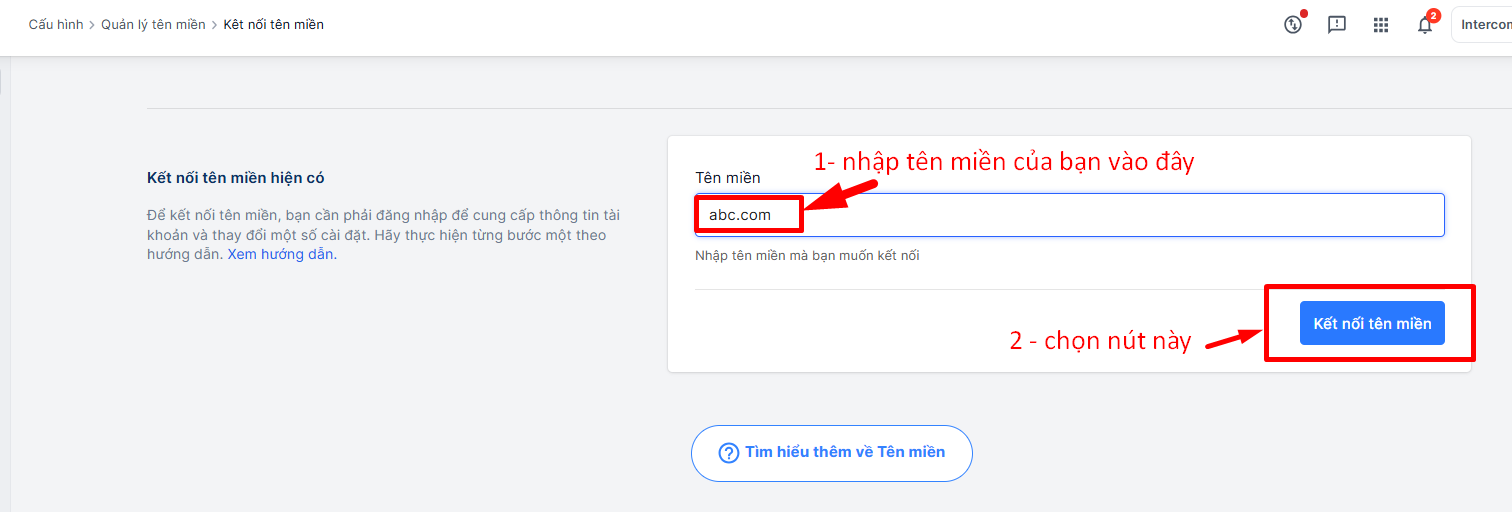Screen dimensions: 1512x512
Task: Expand the Intercom account dropdown
Action: [x=1482, y=25]
